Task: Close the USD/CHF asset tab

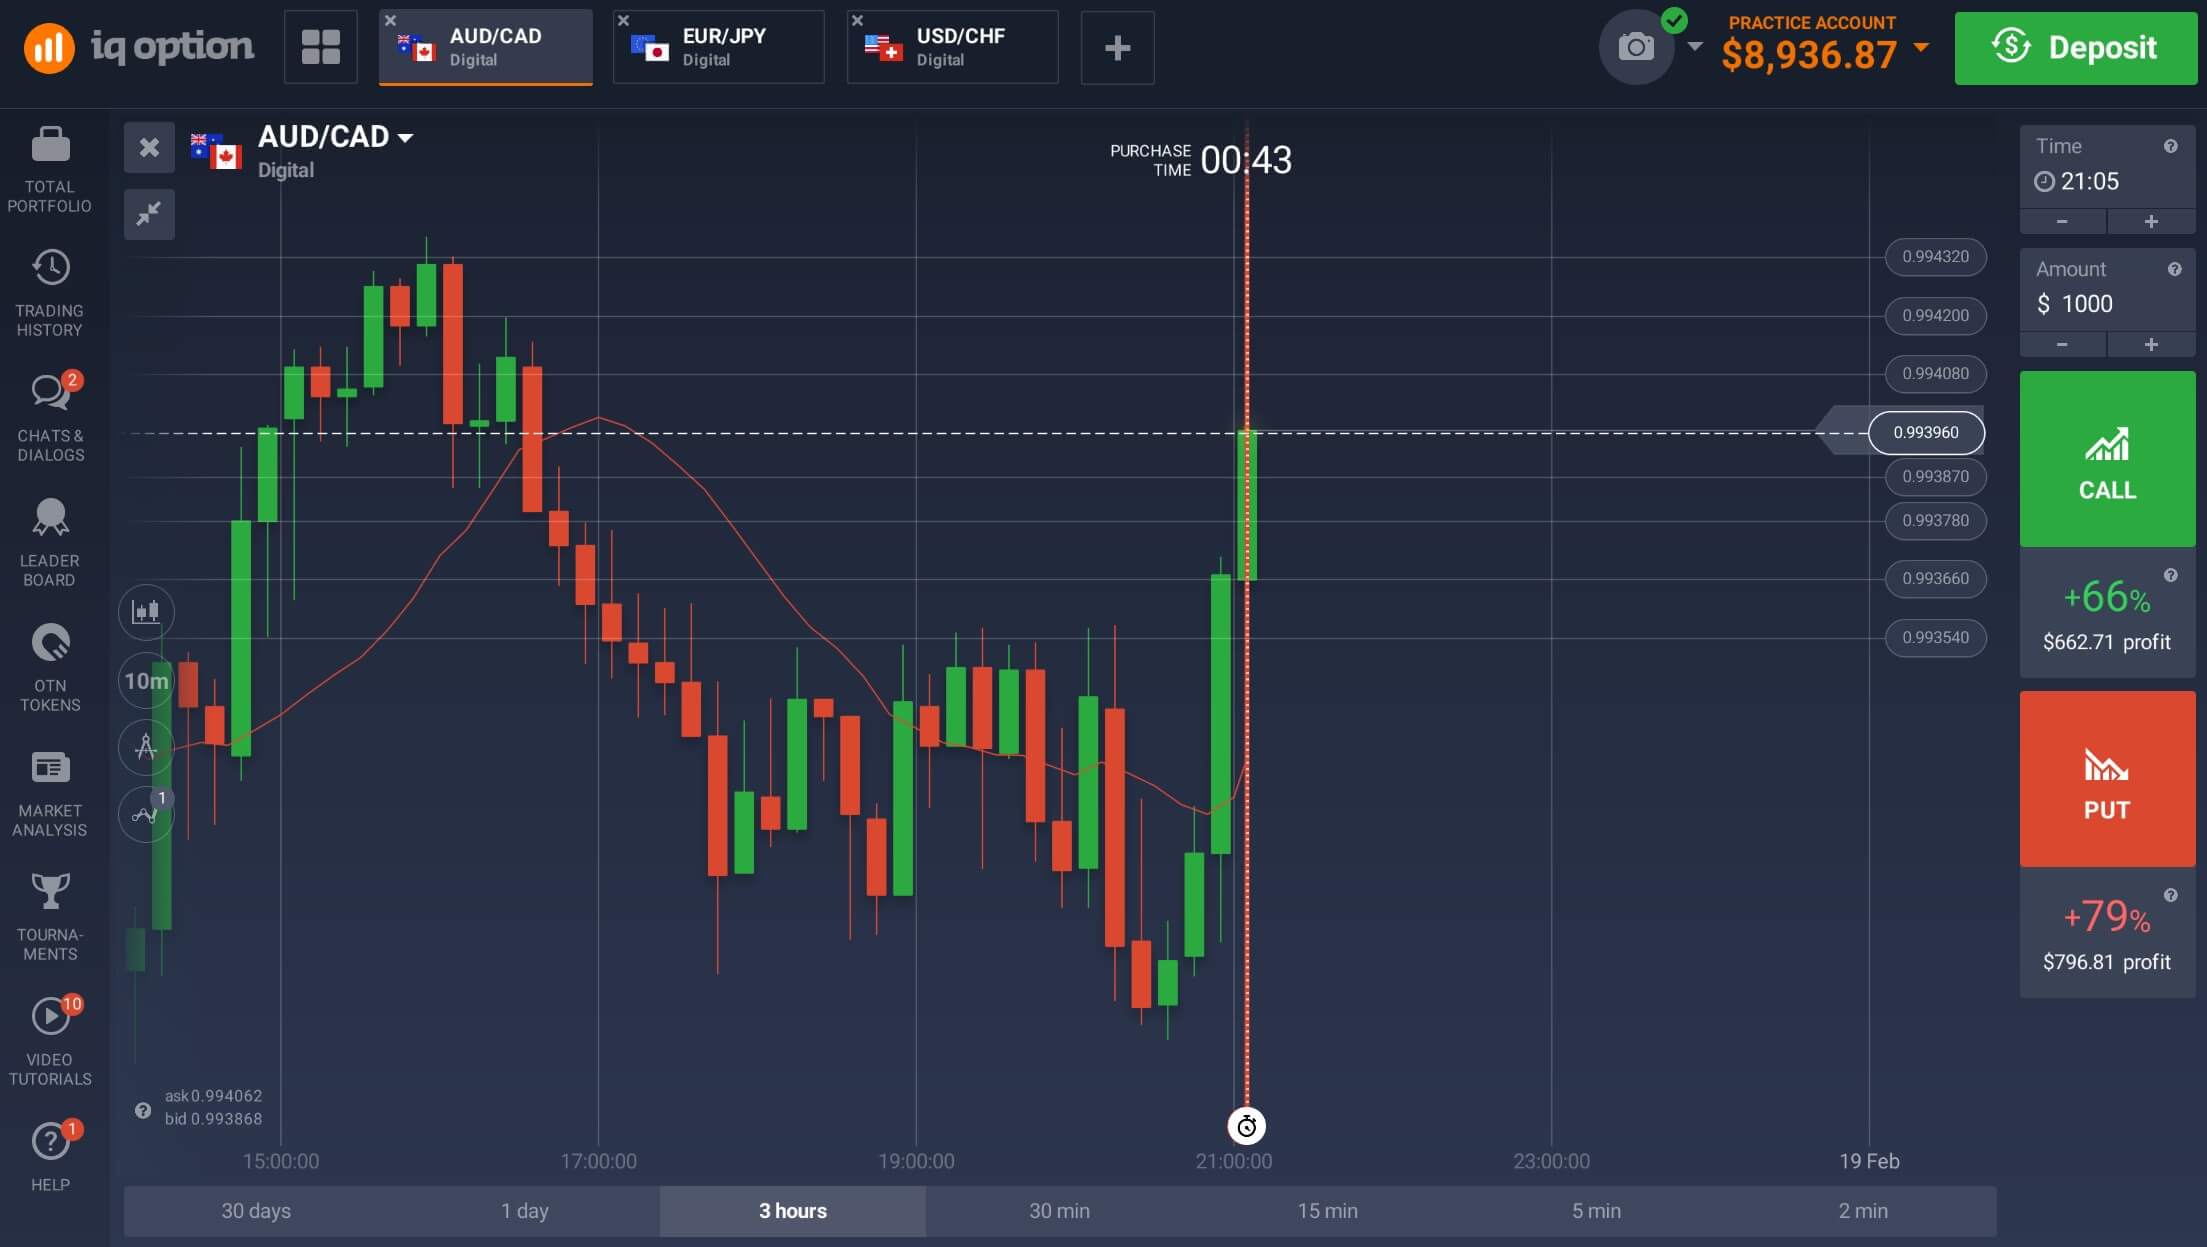Action: pos(857,20)
